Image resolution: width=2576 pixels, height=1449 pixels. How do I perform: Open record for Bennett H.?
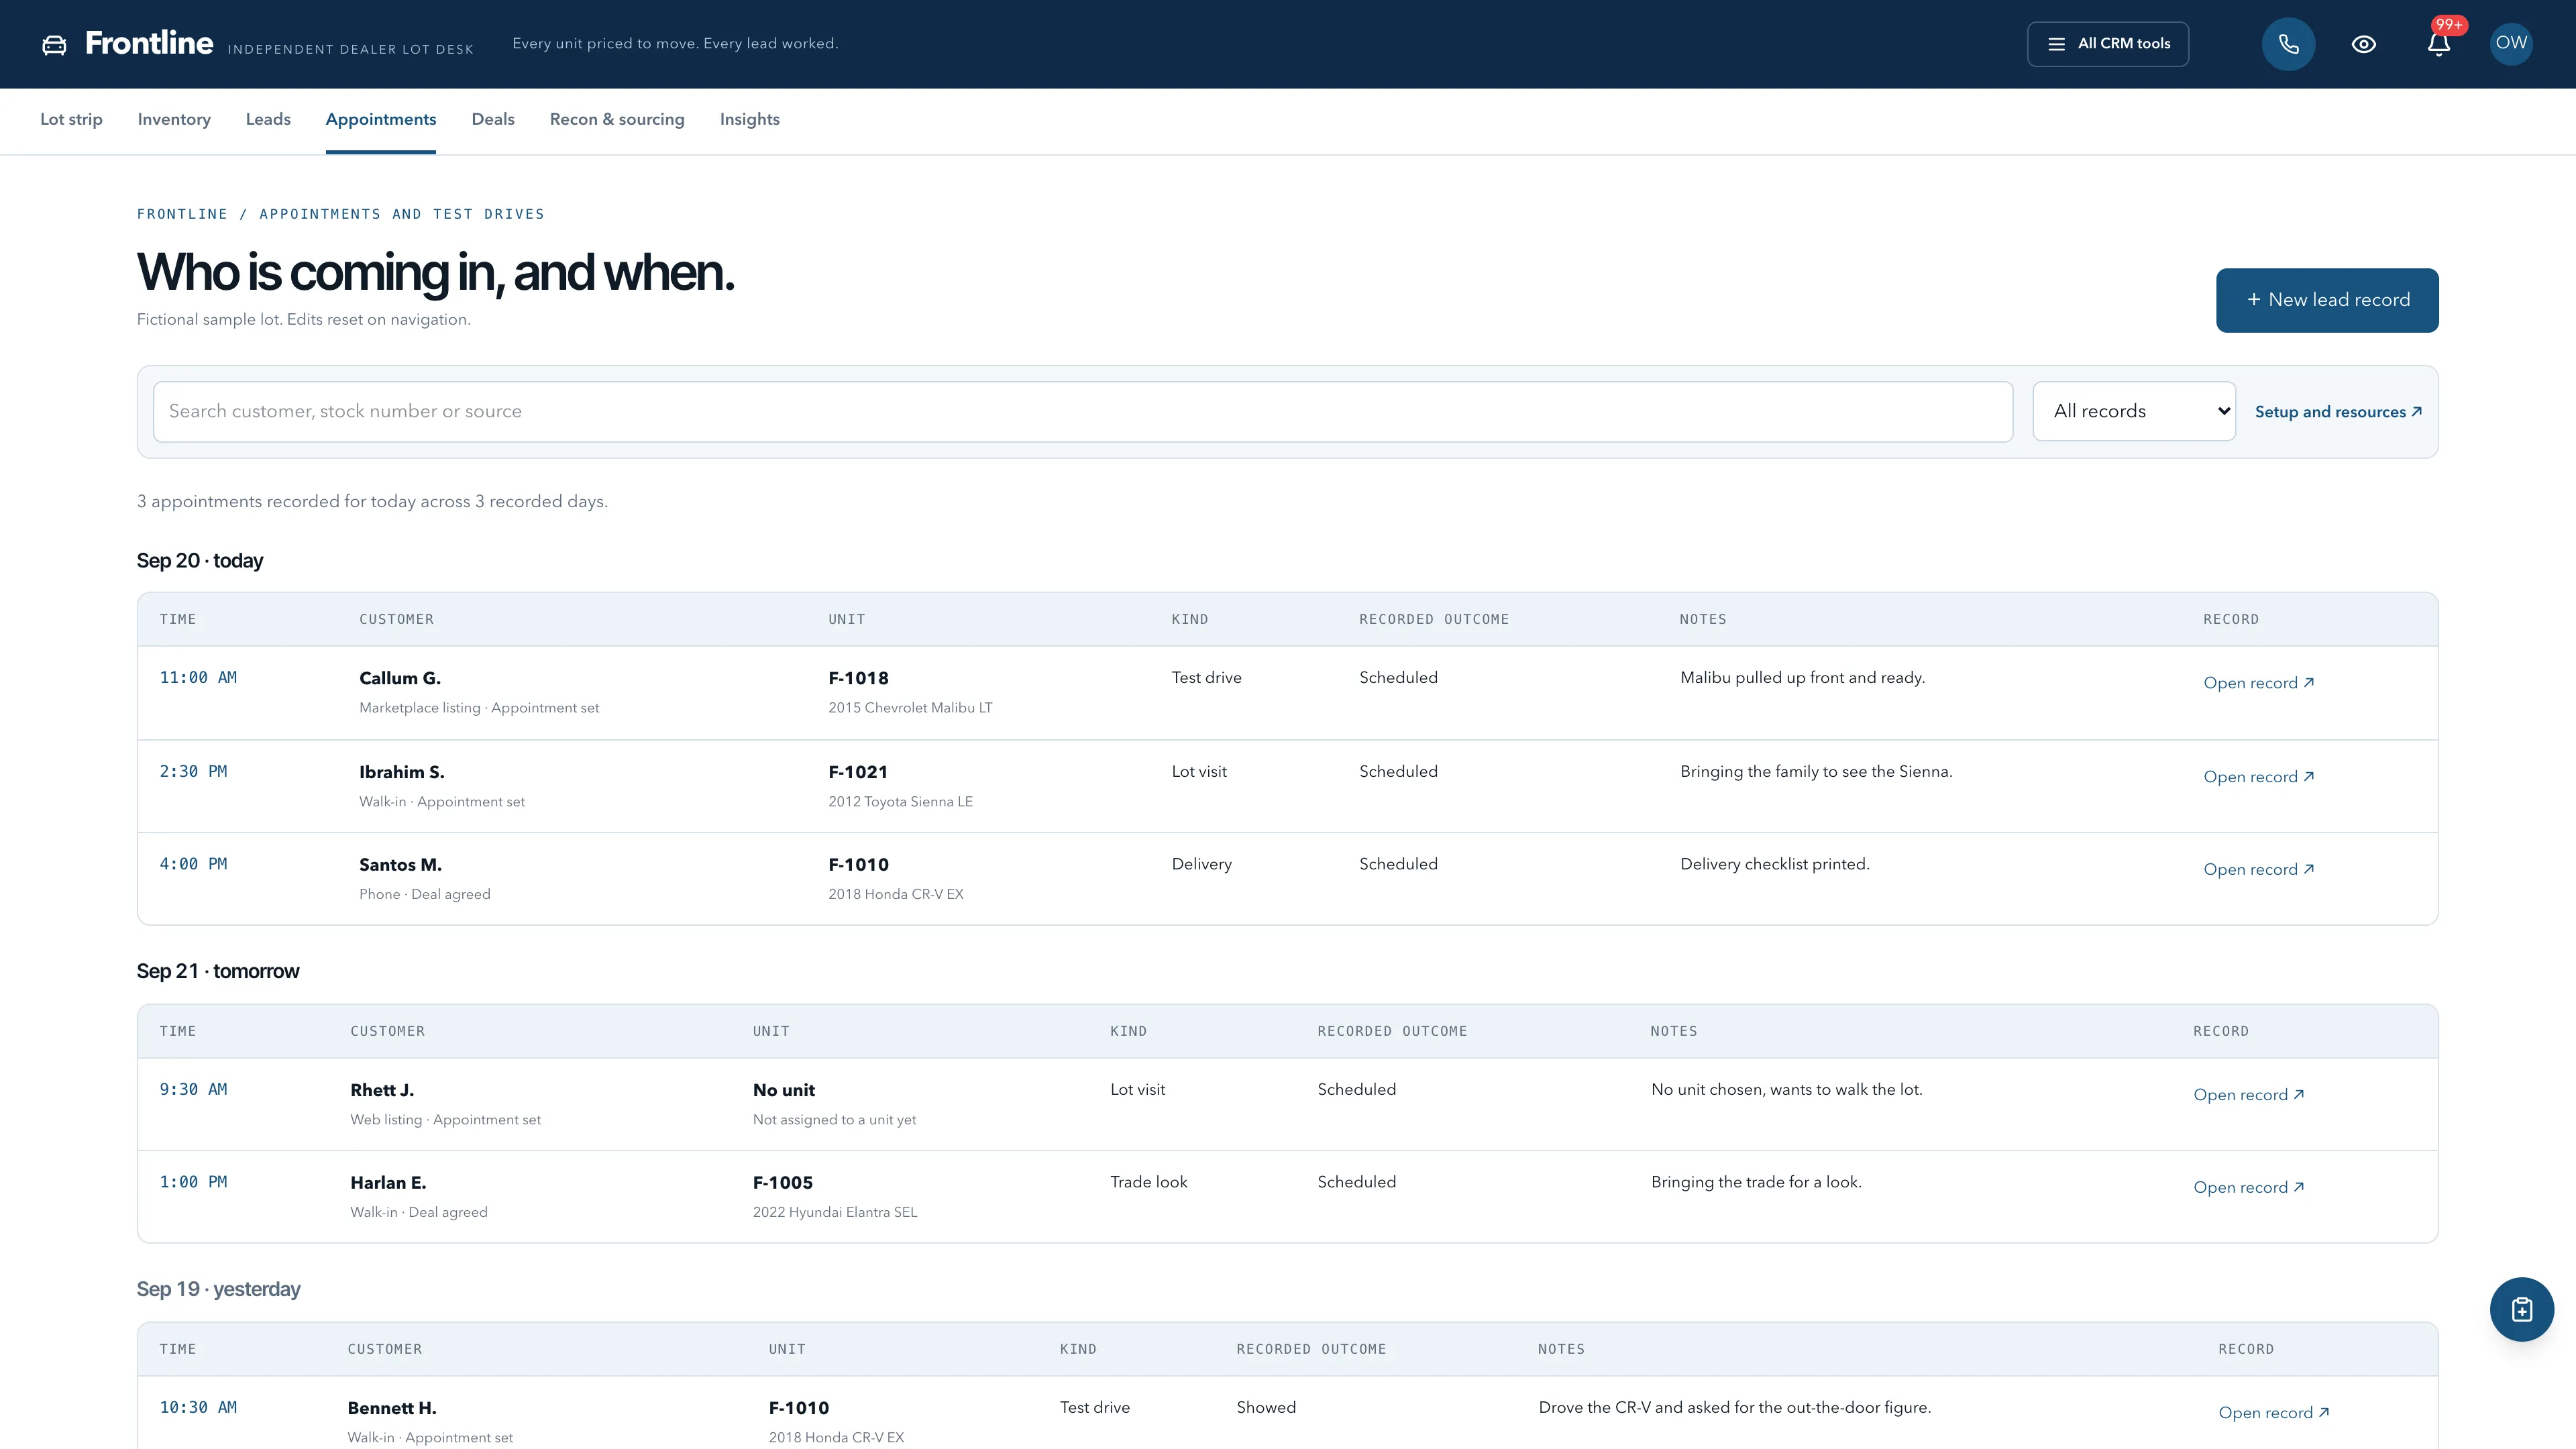(x=2273, y=1413)
